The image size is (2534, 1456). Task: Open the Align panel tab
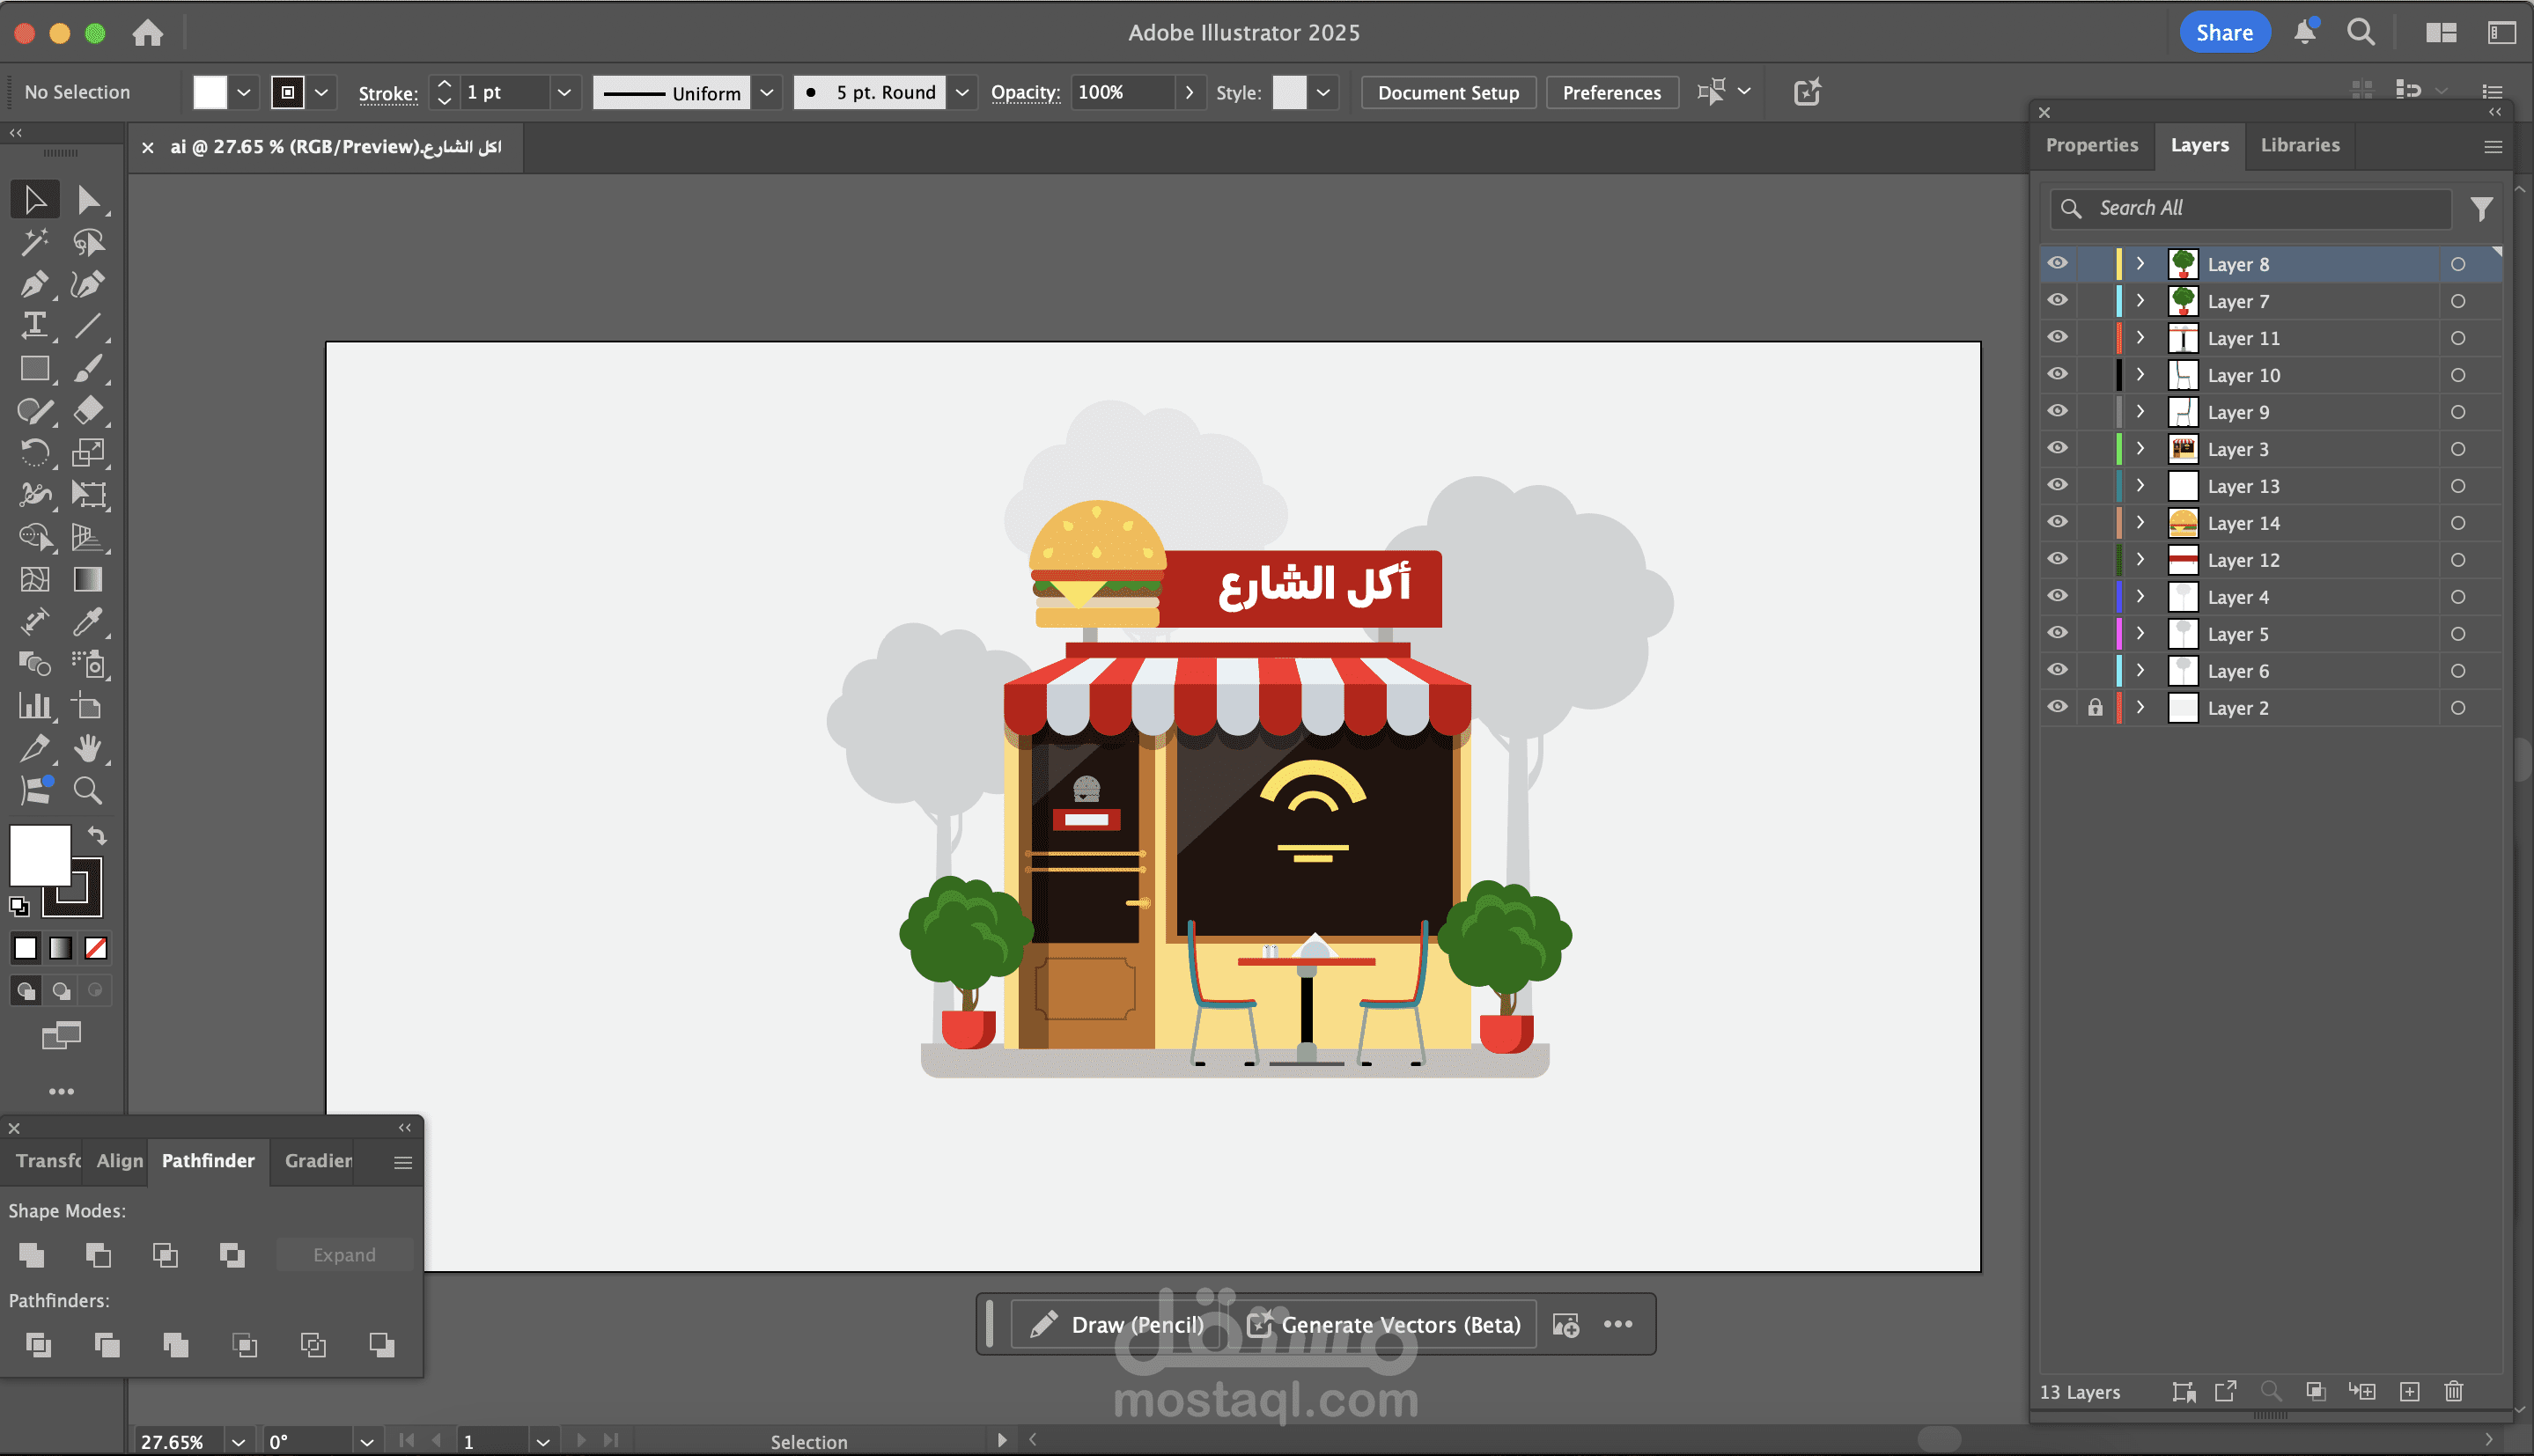(x=119, y=1161)
